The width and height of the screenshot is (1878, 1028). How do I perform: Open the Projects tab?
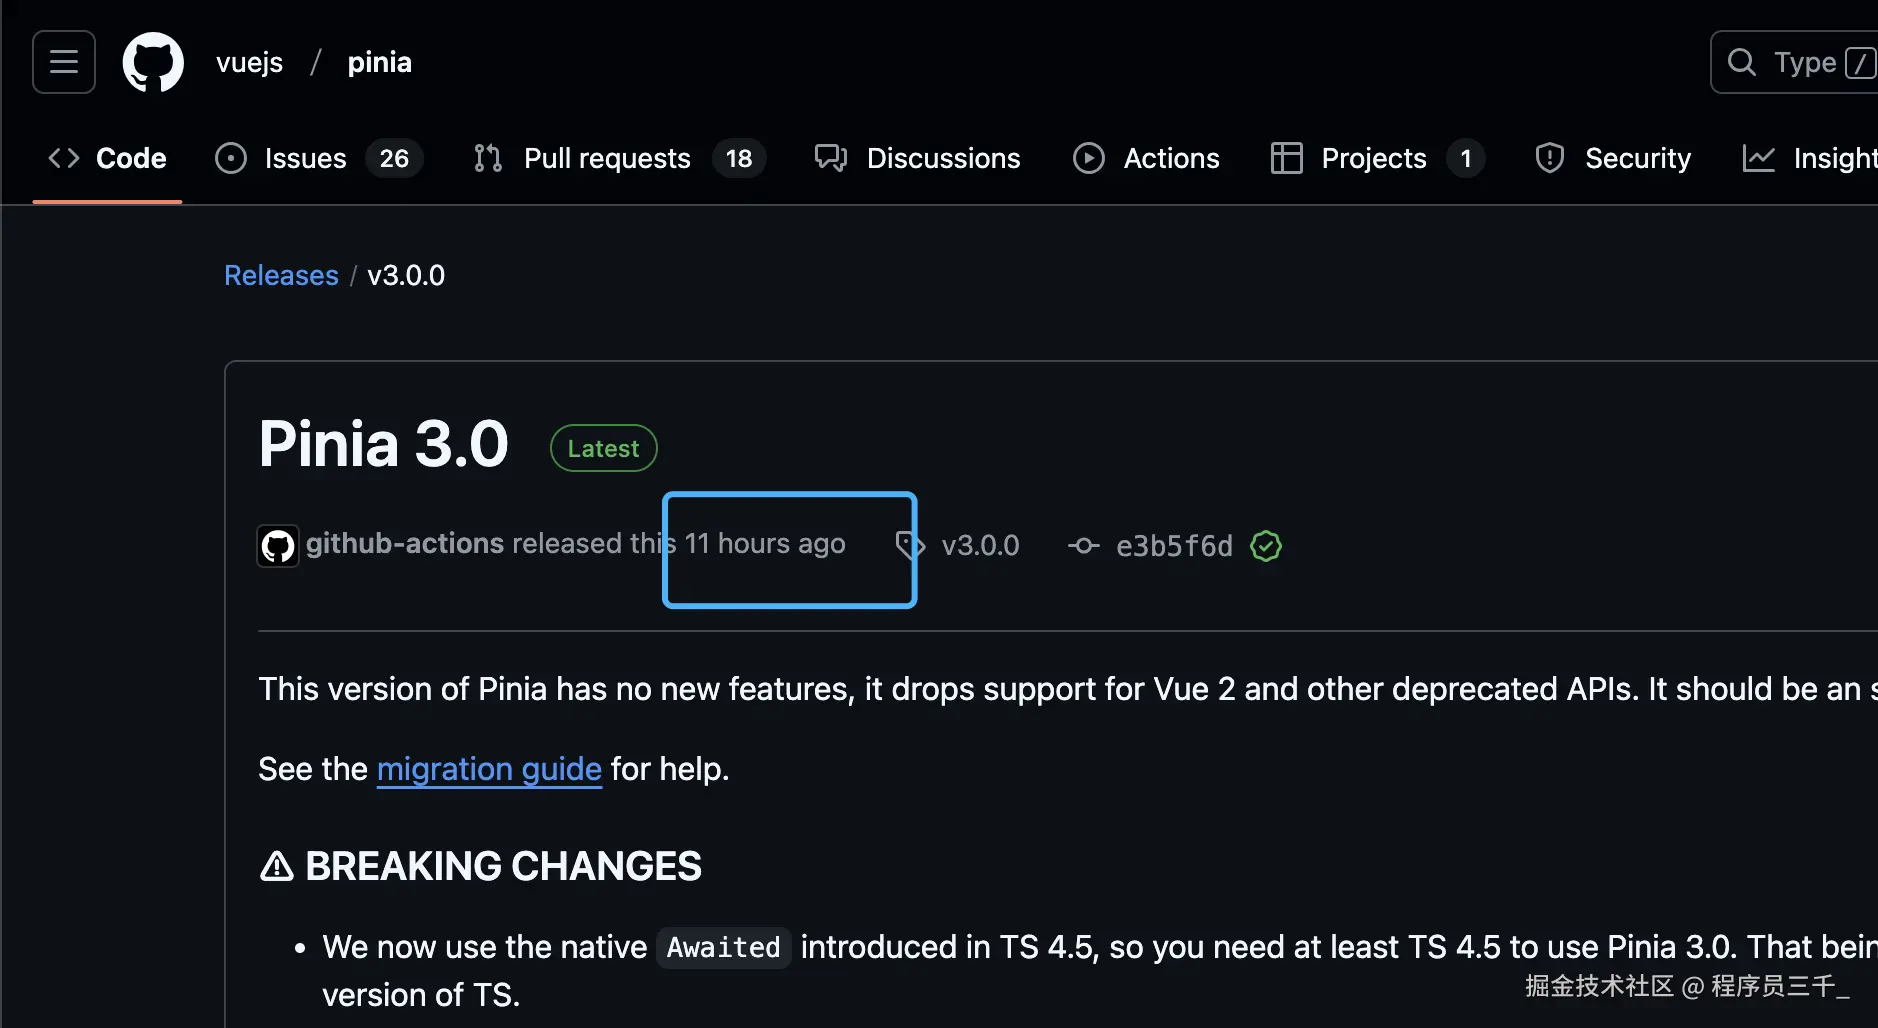click(1374, 158)
